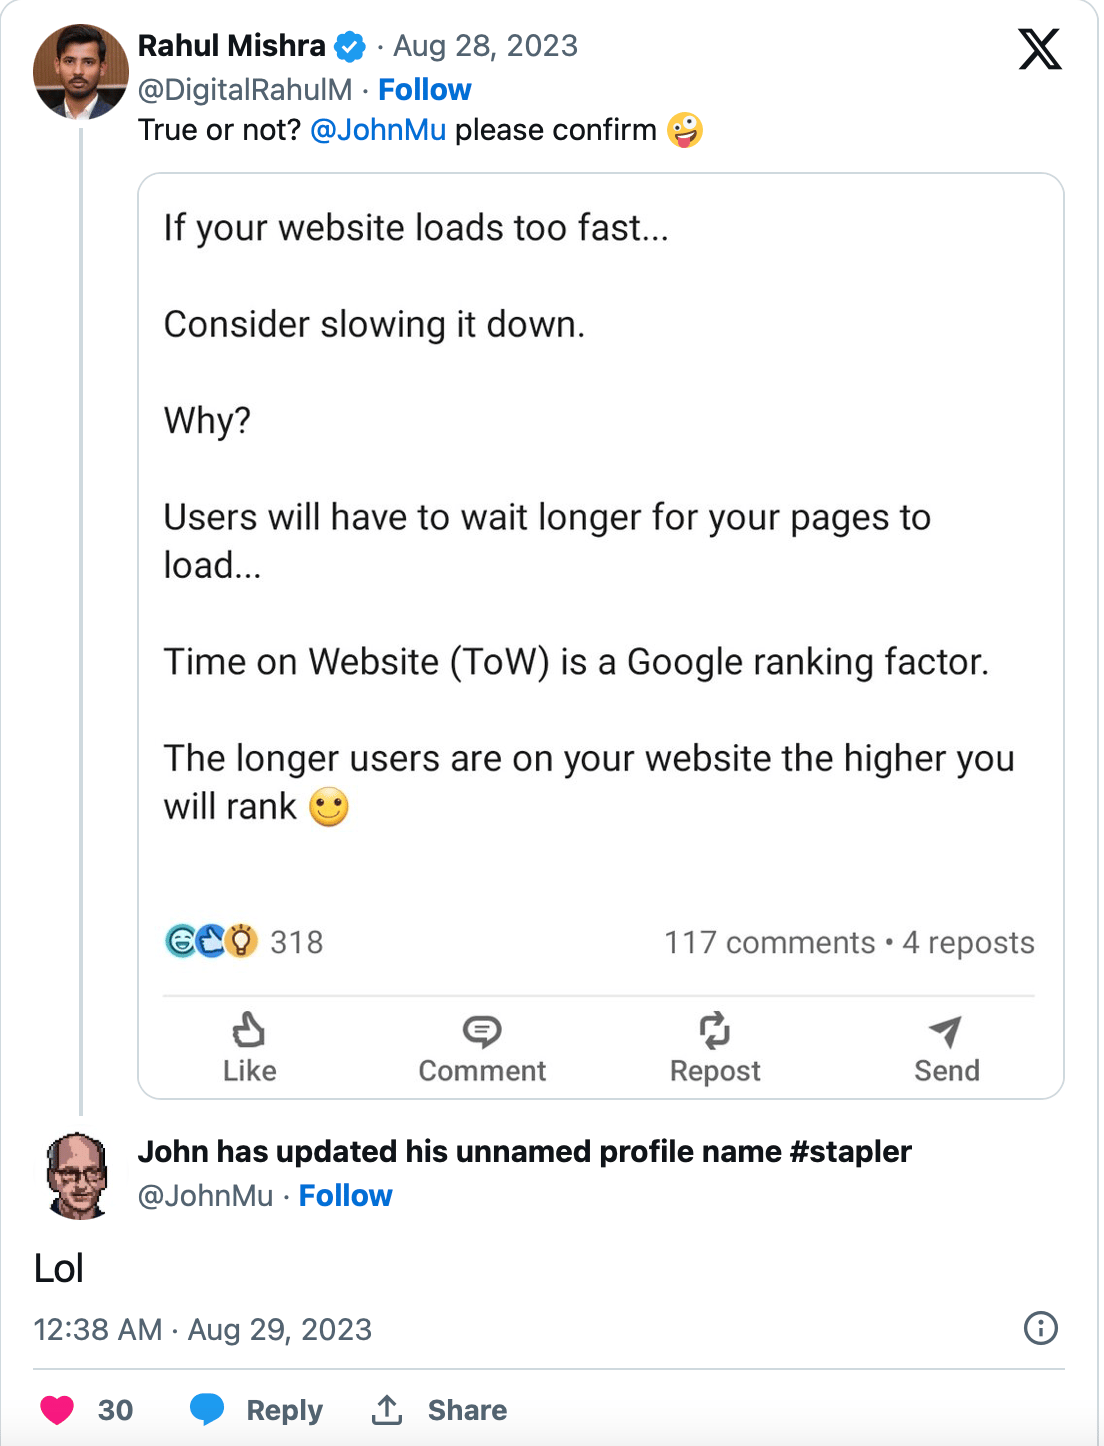1104x1446 pixels.
Task: Click the red heart like icon
Action: [57, 1410]
